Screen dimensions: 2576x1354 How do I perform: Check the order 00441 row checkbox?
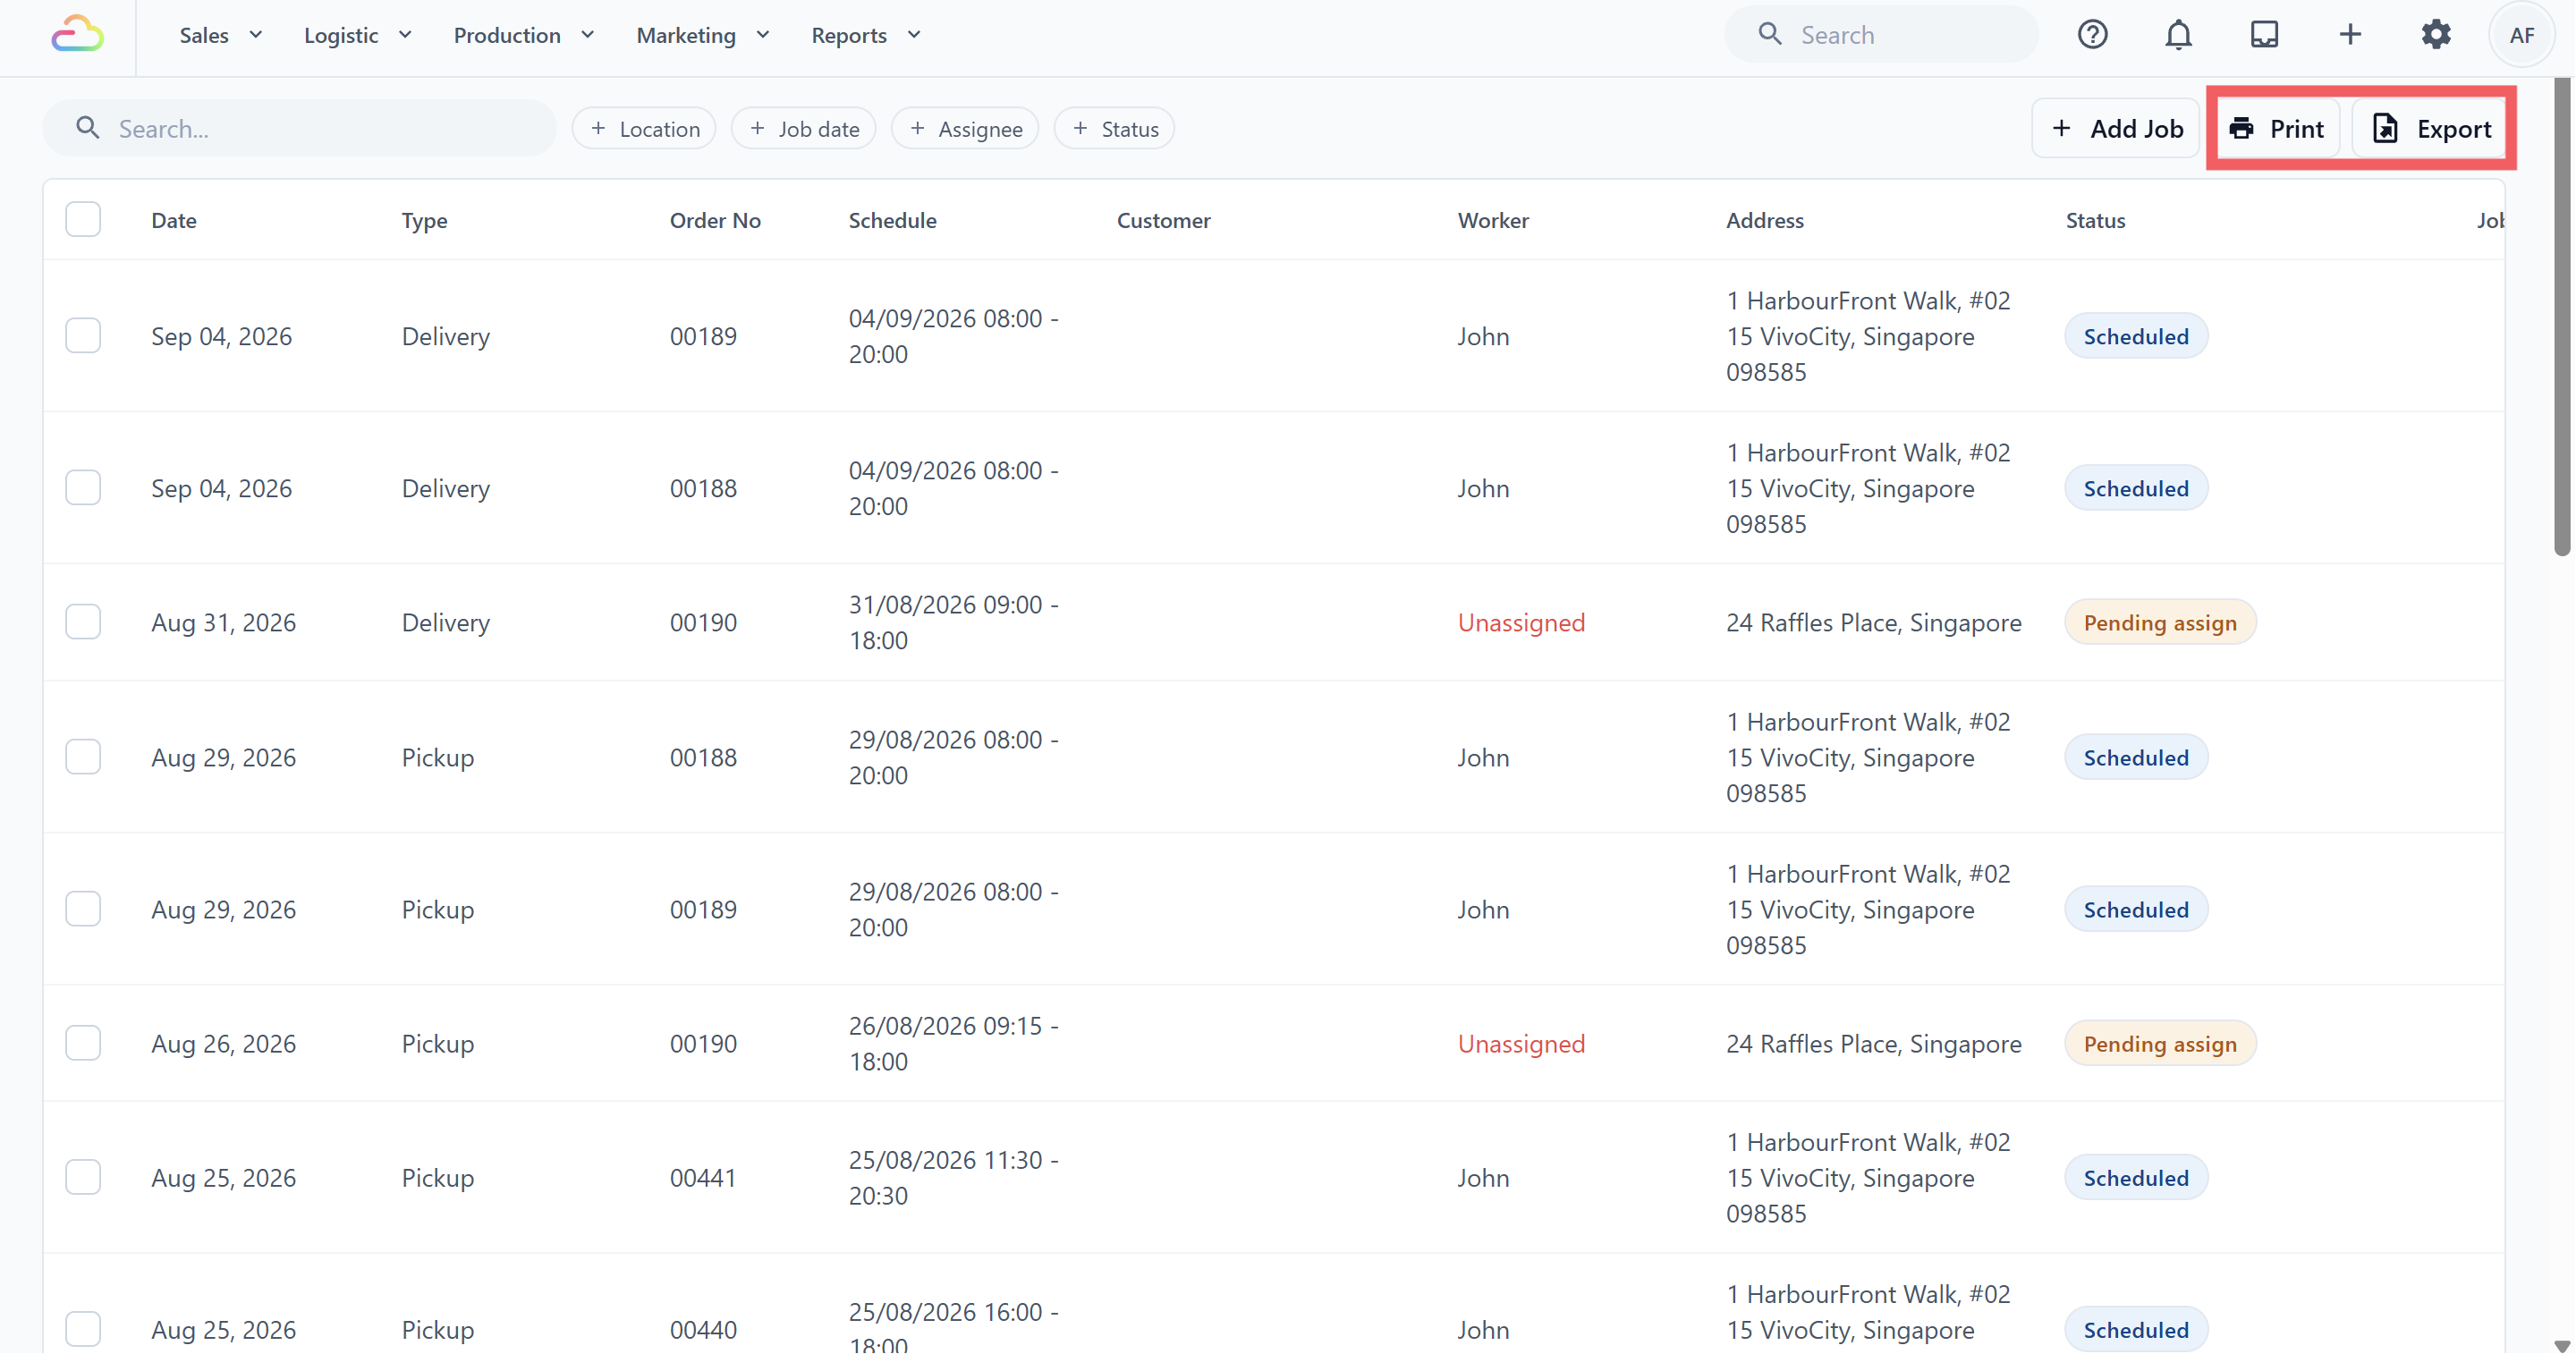click(x=83, y=1177)
